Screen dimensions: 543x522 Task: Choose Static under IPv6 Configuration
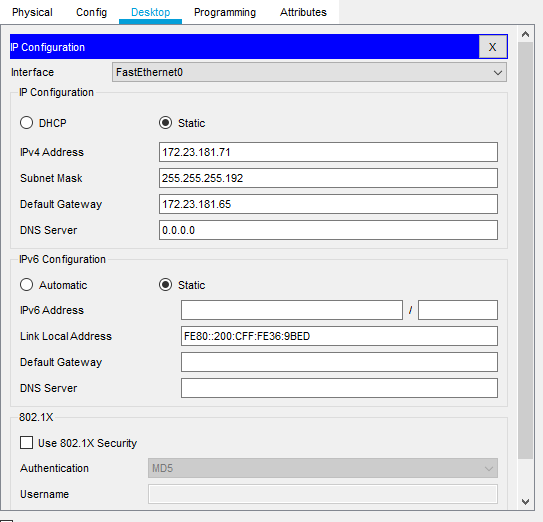click(165, 285)
